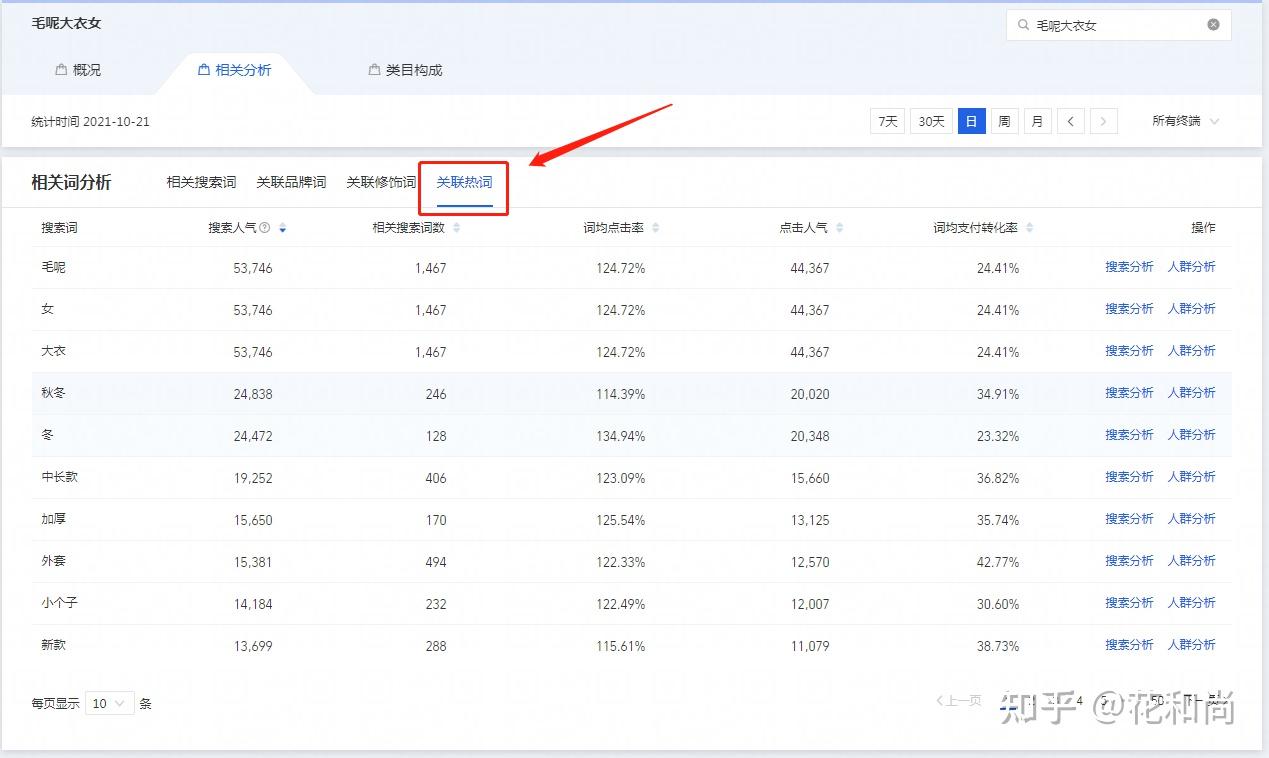Image resolution: width=1269 pixels, height=758 pixels.
Task: Click the search magnifier icon in search box
Action: click(x=1023, y=25)
